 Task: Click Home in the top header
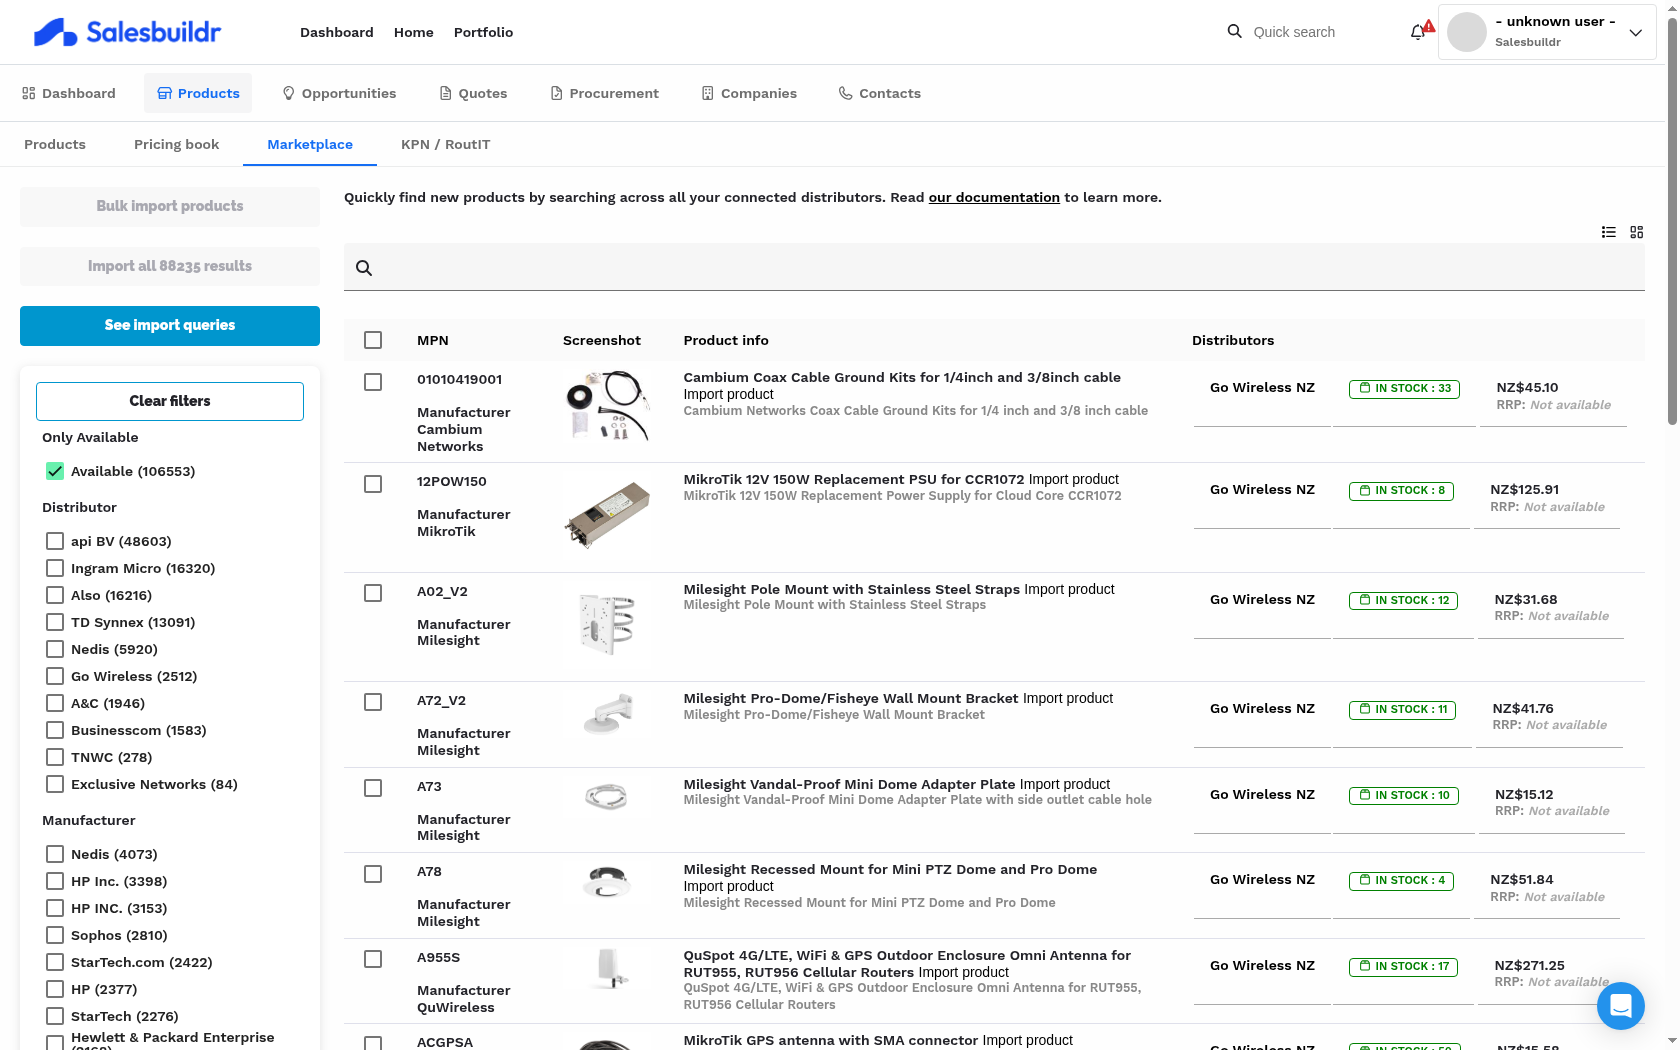pyautogui.click(x=414, y=32)
